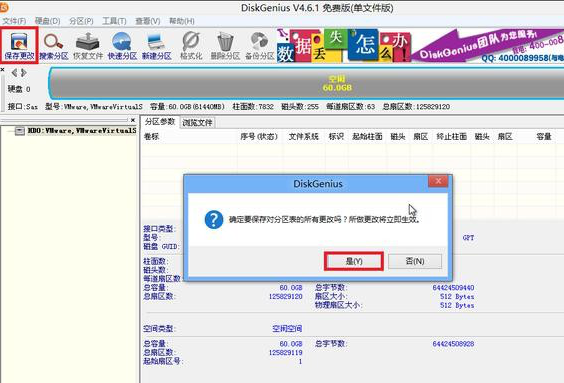The image size is (564, 383).
Task: Close the DiskGenius confirmation dialog
Action: (x=438, y=181)
